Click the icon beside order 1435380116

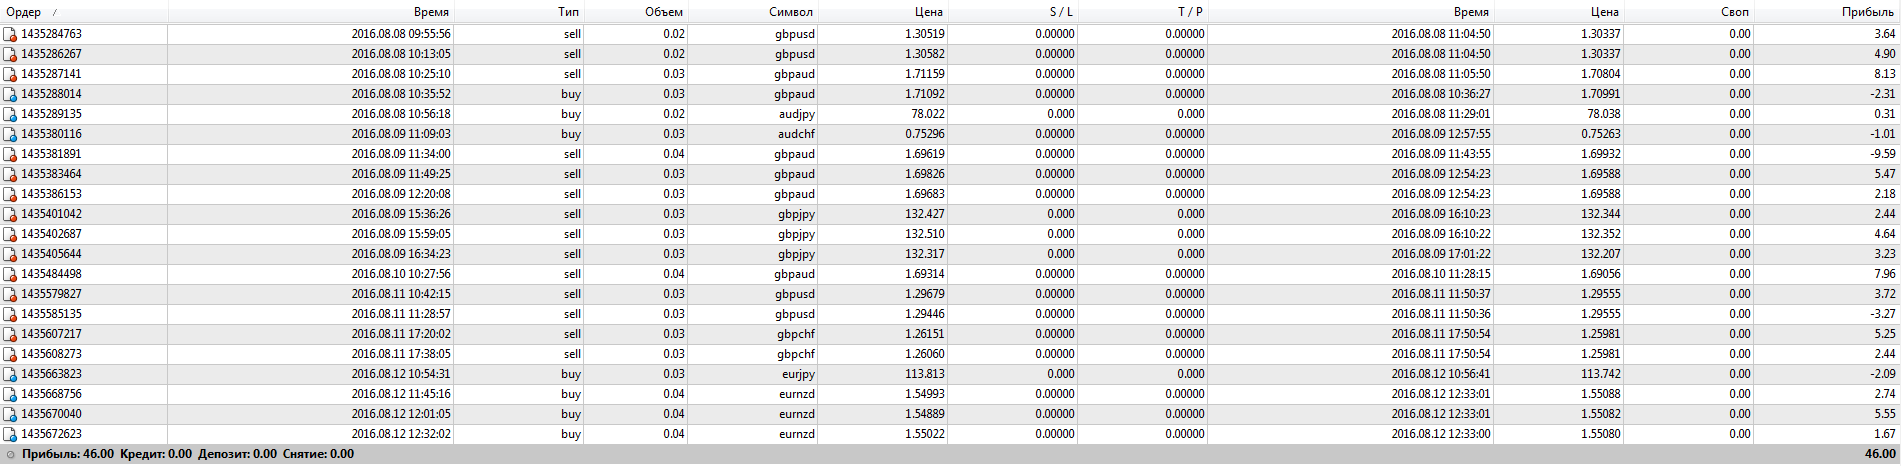(x=10, y=134)
